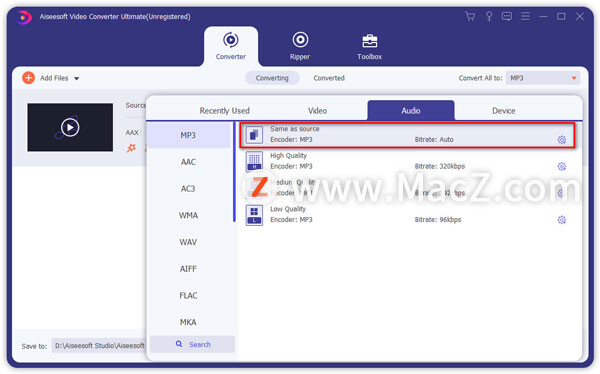Viewport: 600px width, 374px height.
Task: Select the Video format tab
Action: 317,111
